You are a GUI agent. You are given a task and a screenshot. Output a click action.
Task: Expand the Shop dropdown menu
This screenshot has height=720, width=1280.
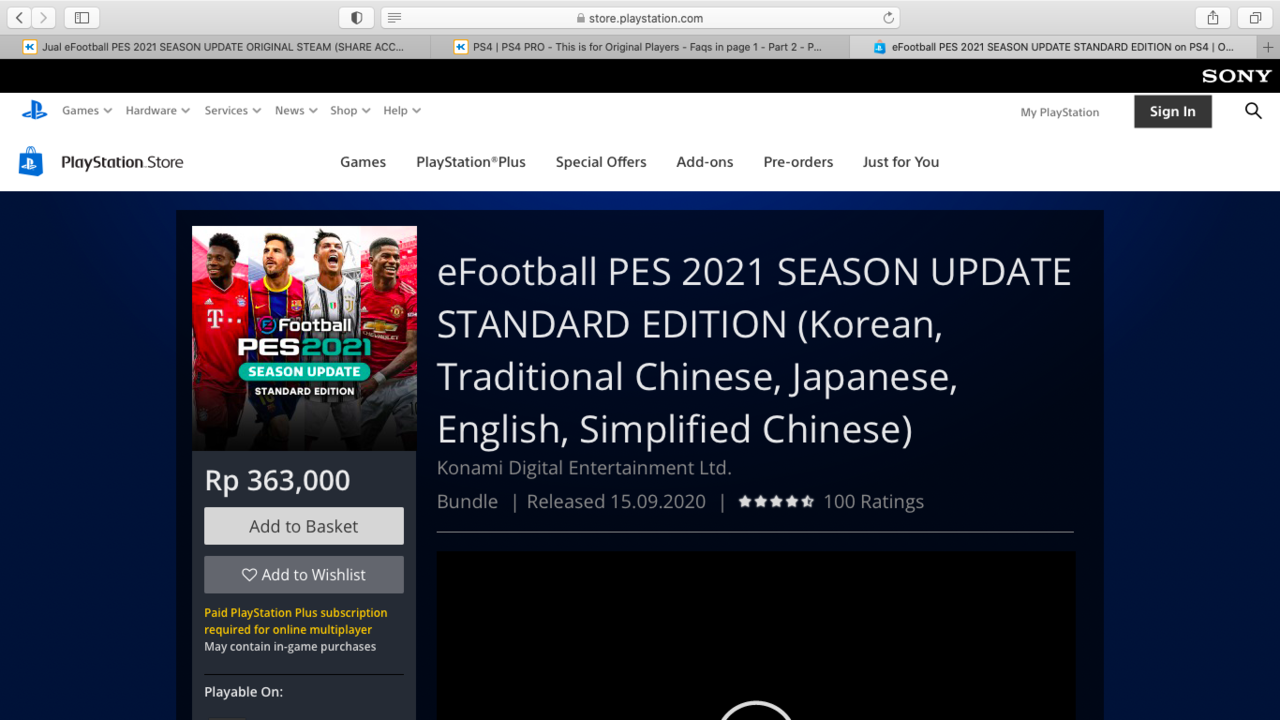pyautogui.click(x=350, y=111)
